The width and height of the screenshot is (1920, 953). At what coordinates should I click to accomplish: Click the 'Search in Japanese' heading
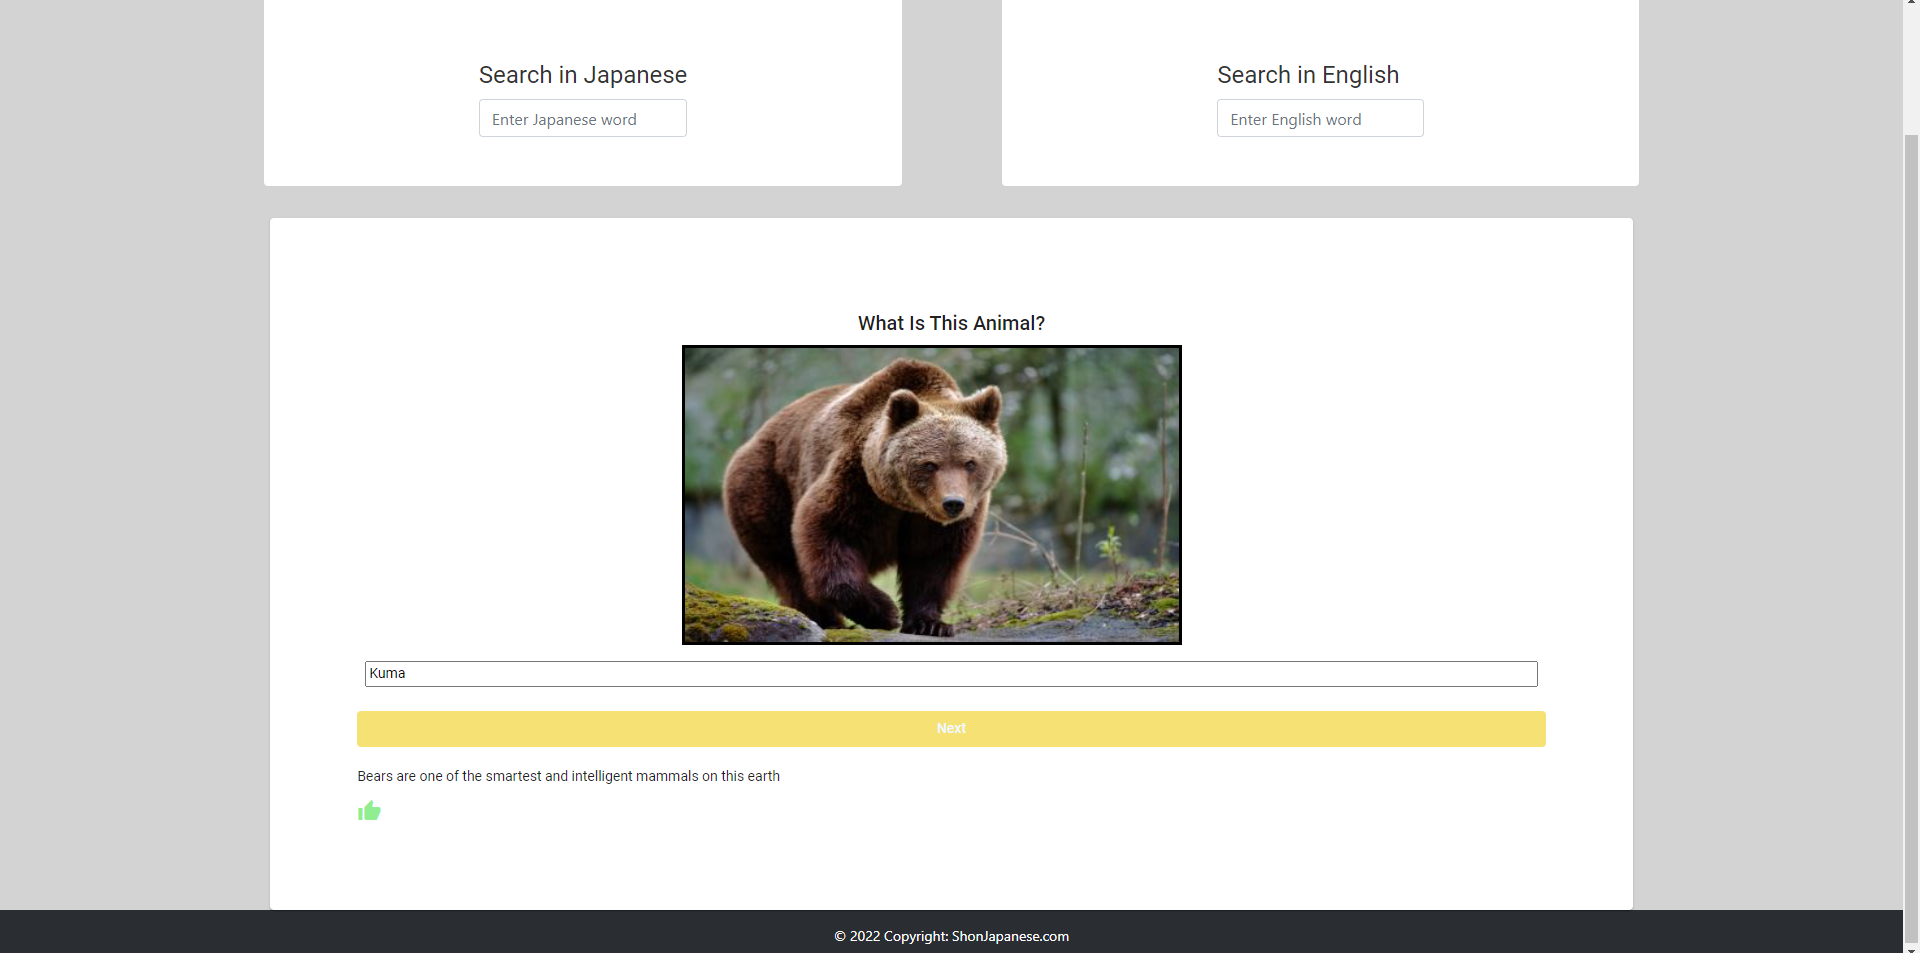coord(582,75)
